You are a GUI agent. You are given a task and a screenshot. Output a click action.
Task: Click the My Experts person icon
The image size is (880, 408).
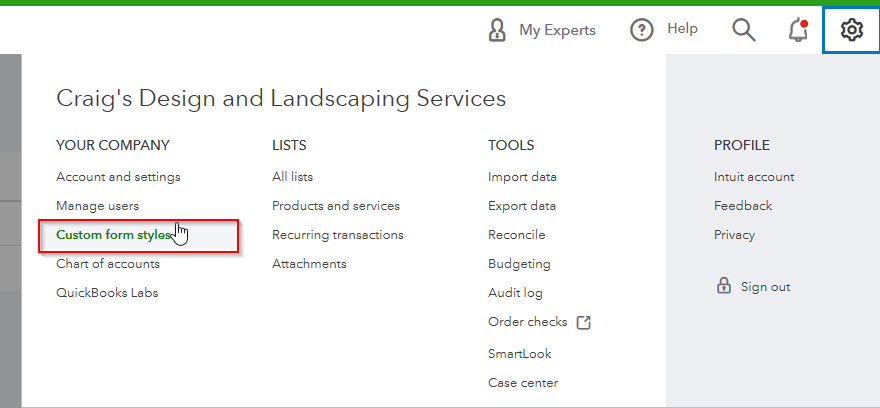pyautogui.click(x=497, y=30)
